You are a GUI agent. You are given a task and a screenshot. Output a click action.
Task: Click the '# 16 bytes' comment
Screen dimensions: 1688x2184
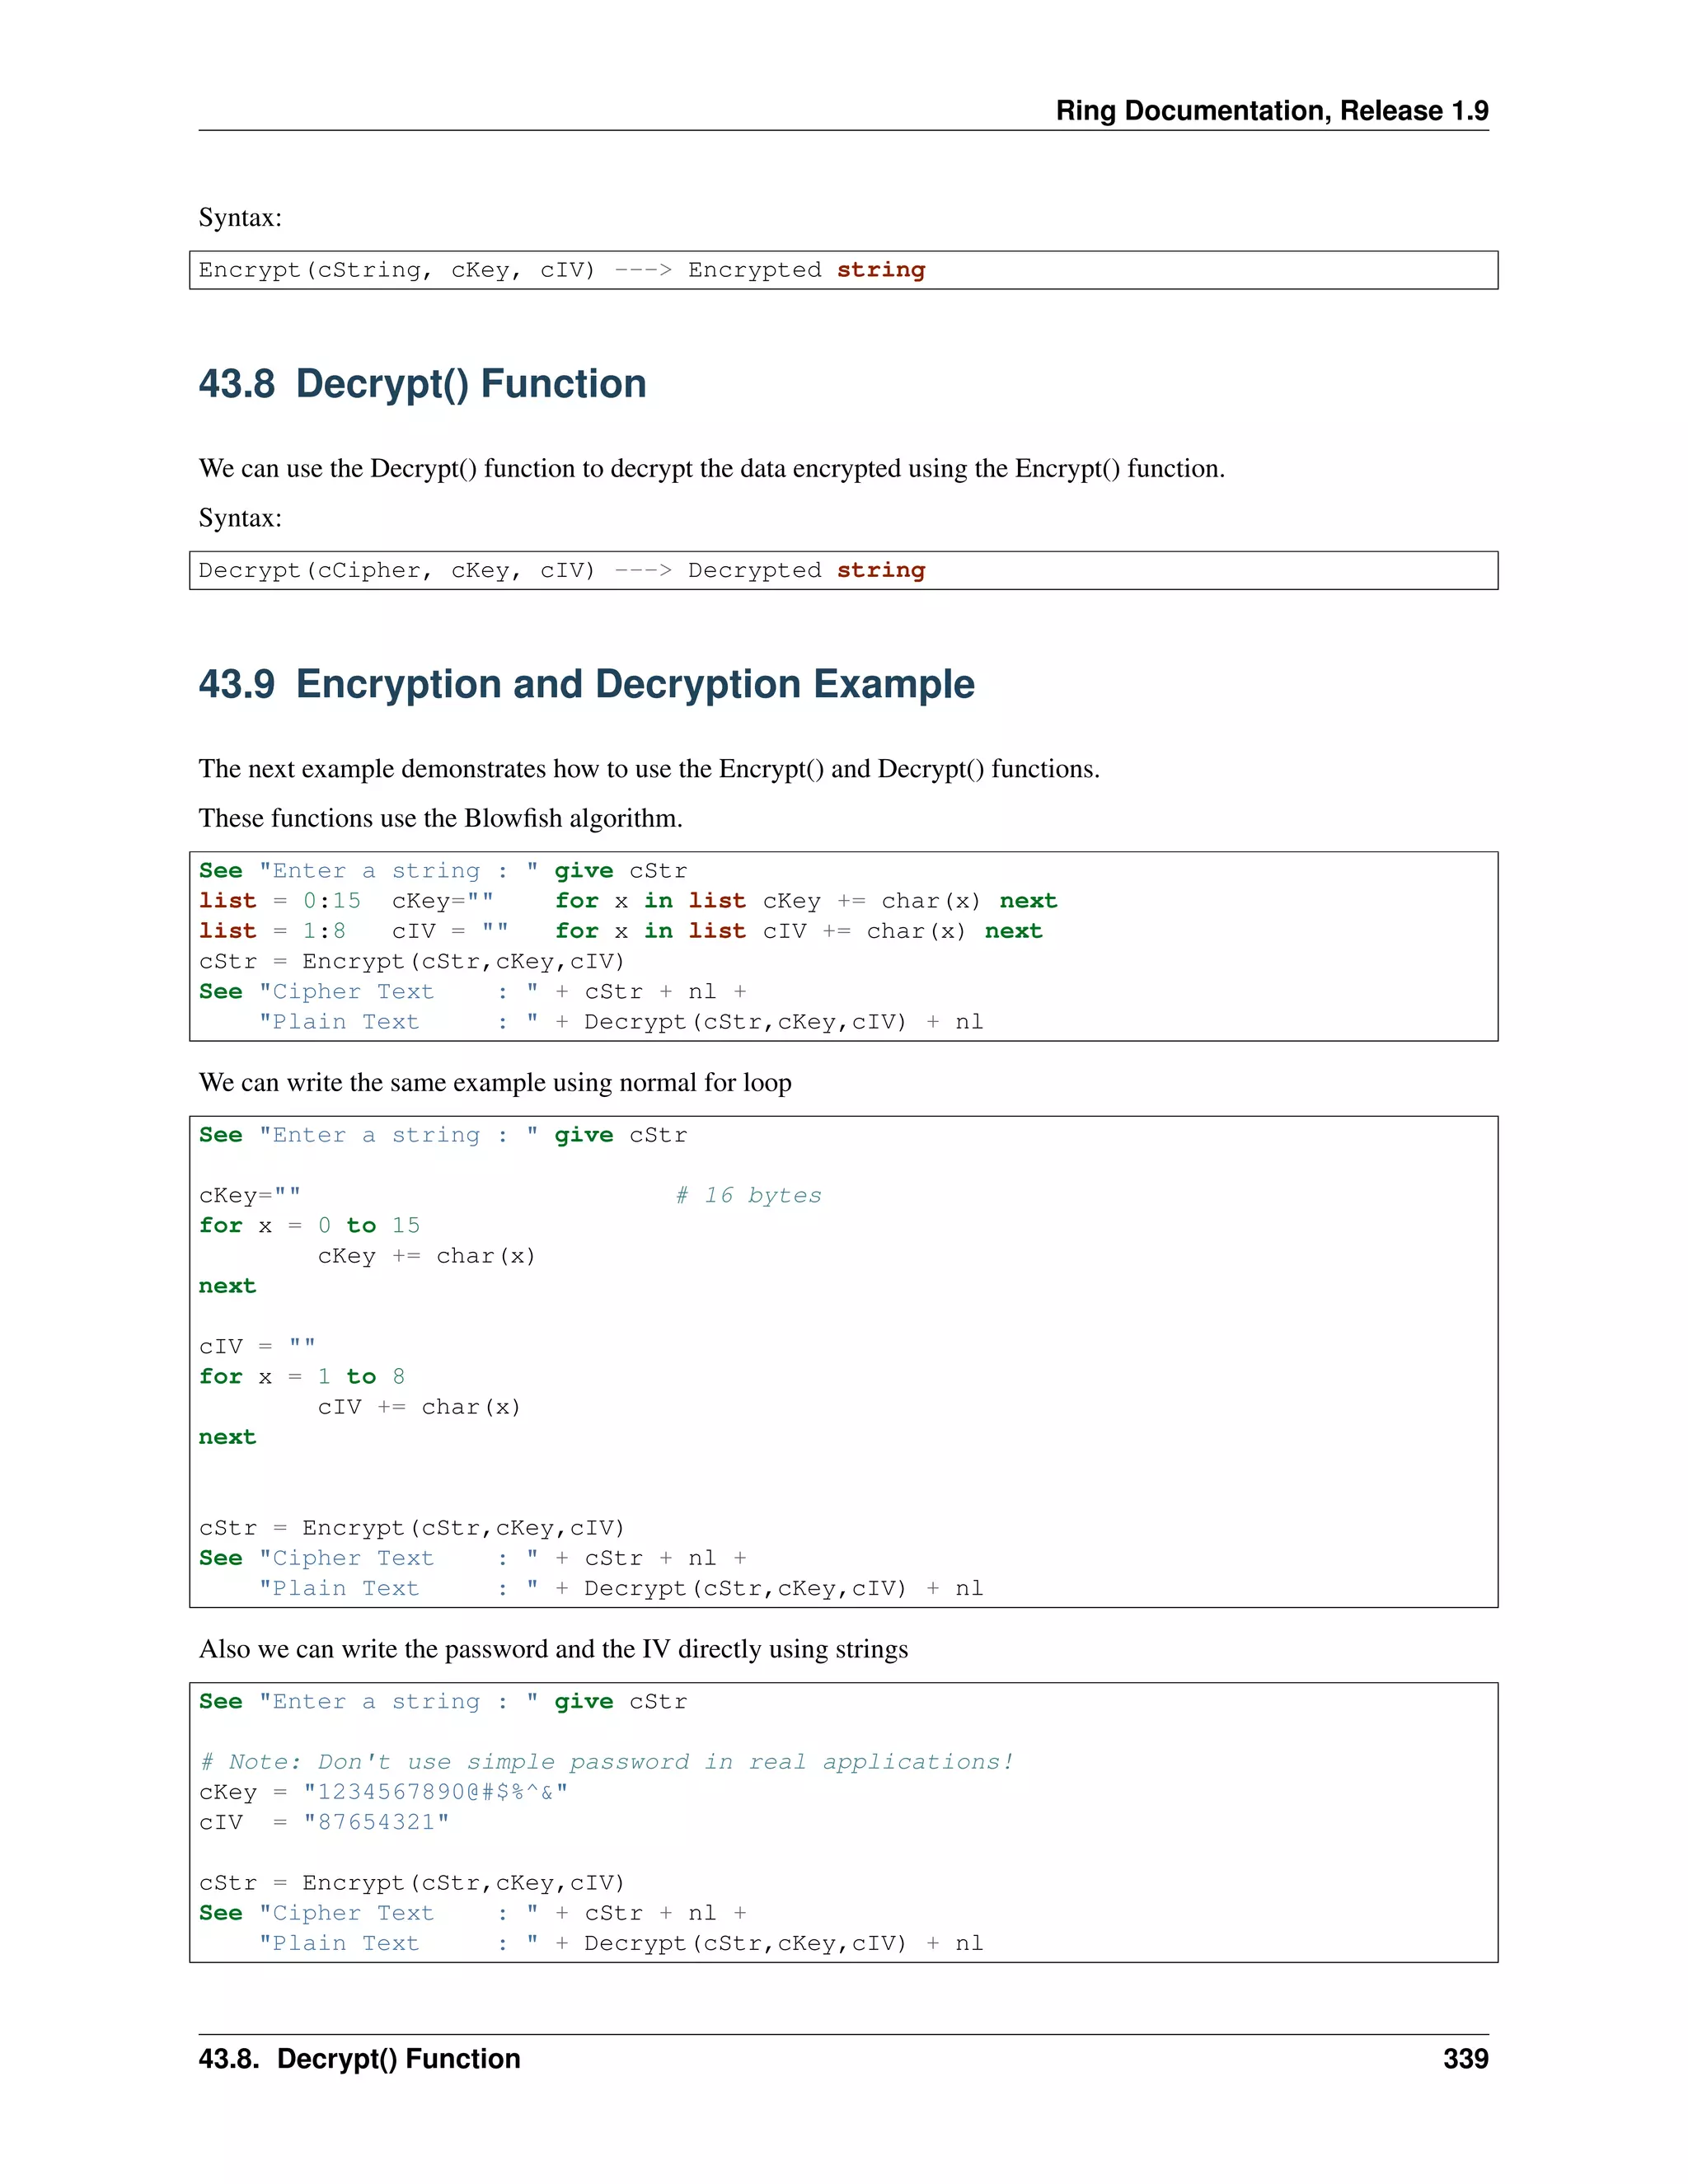click(x=748, y=1195)
